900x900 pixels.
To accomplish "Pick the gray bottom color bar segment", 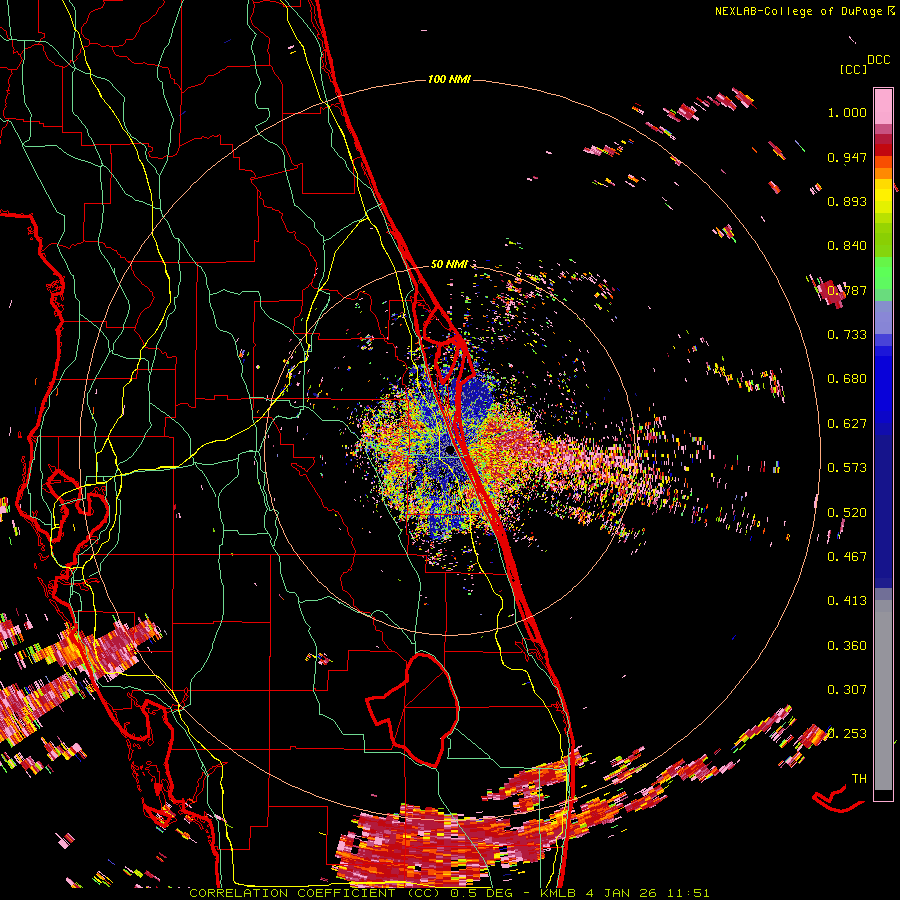I will (x=883, y=695).
